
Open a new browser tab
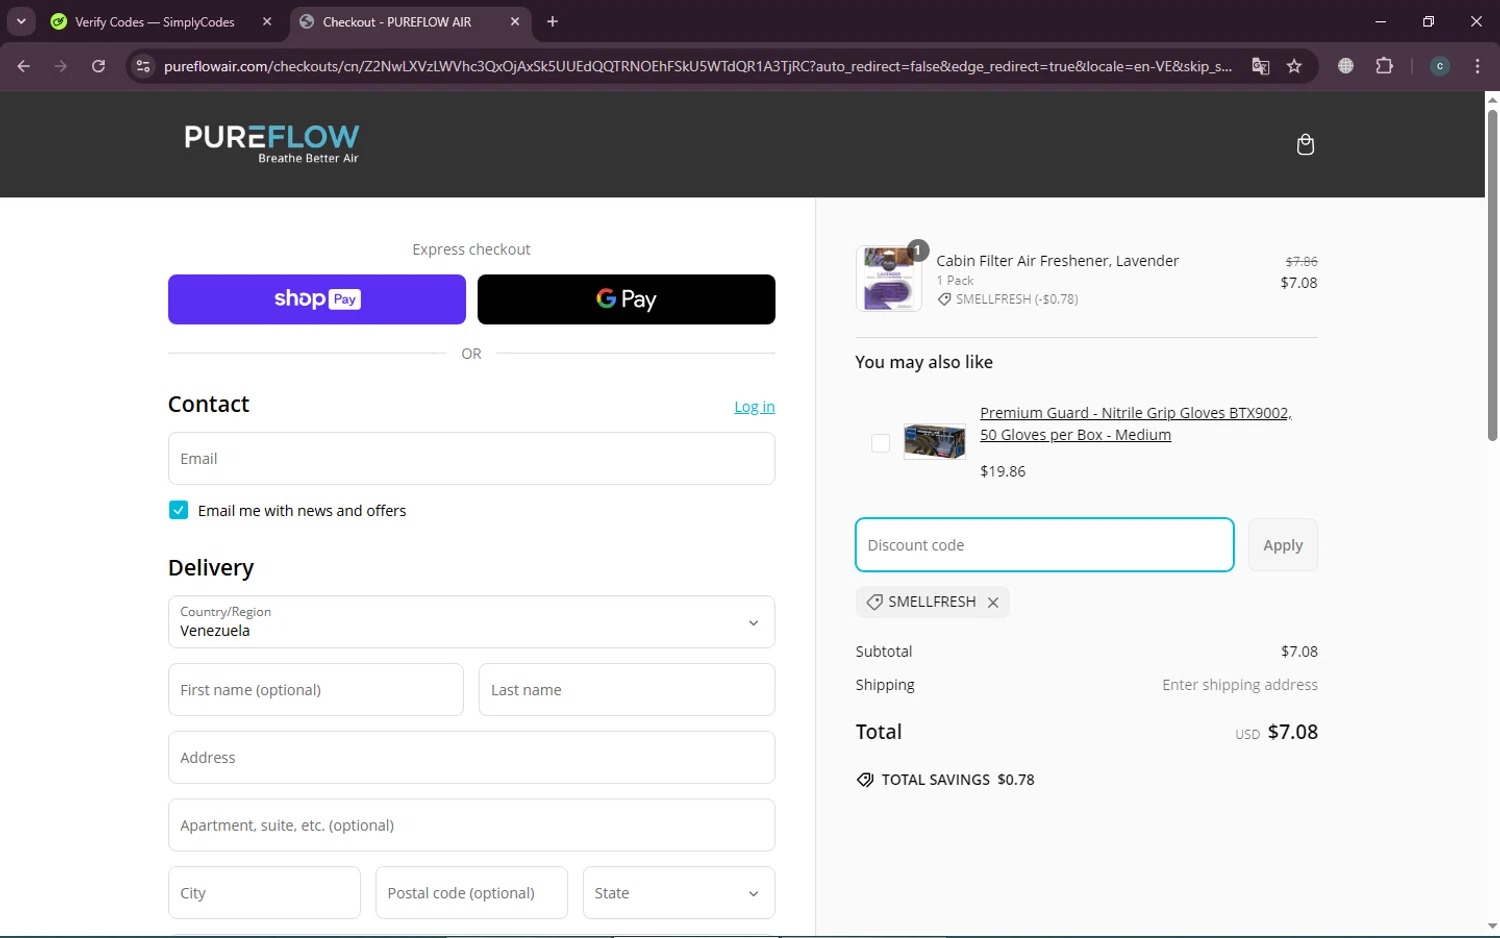point(552,21)
